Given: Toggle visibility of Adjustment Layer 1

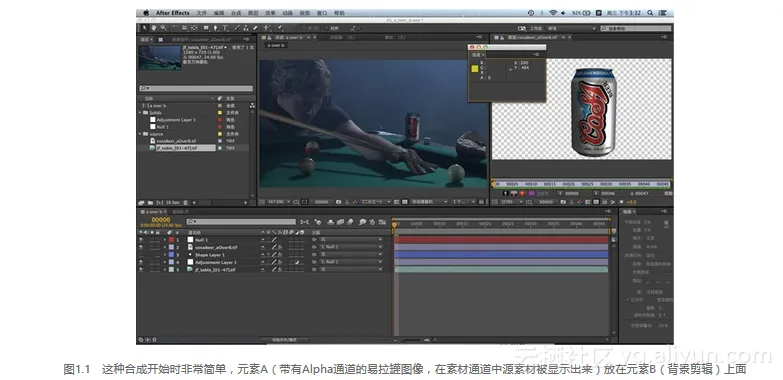Looking at the screenshot, I should (x=141, y=262).
